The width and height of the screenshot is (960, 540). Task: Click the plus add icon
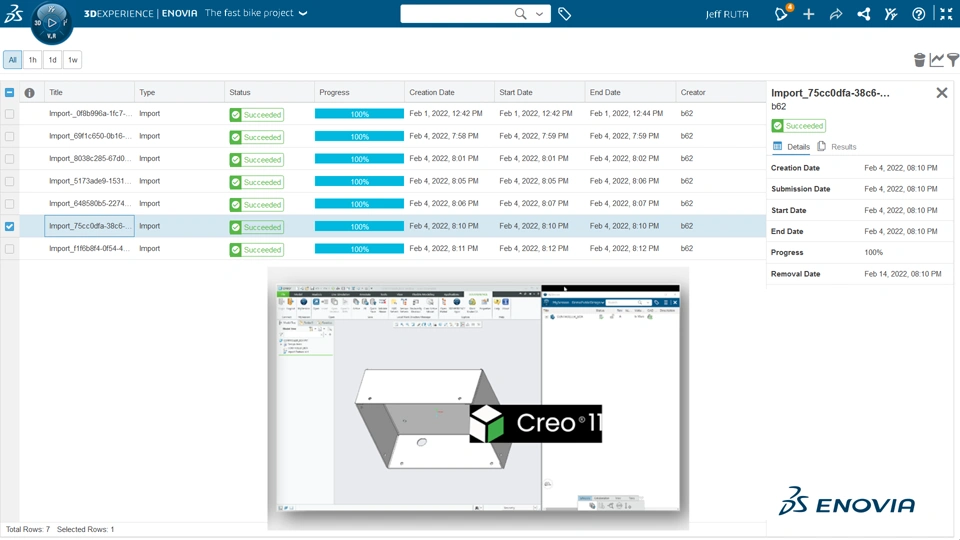tap(809, 13)
